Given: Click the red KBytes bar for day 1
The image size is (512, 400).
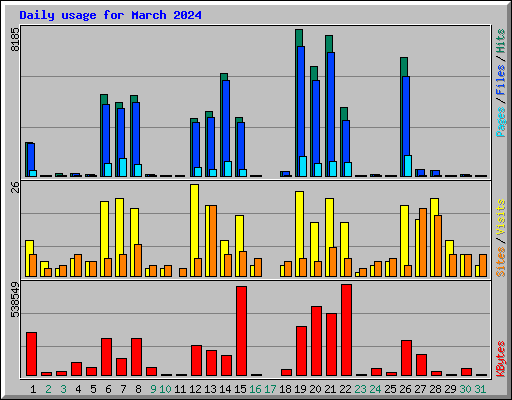Looking at the screenshot, I should coord(32,354).
